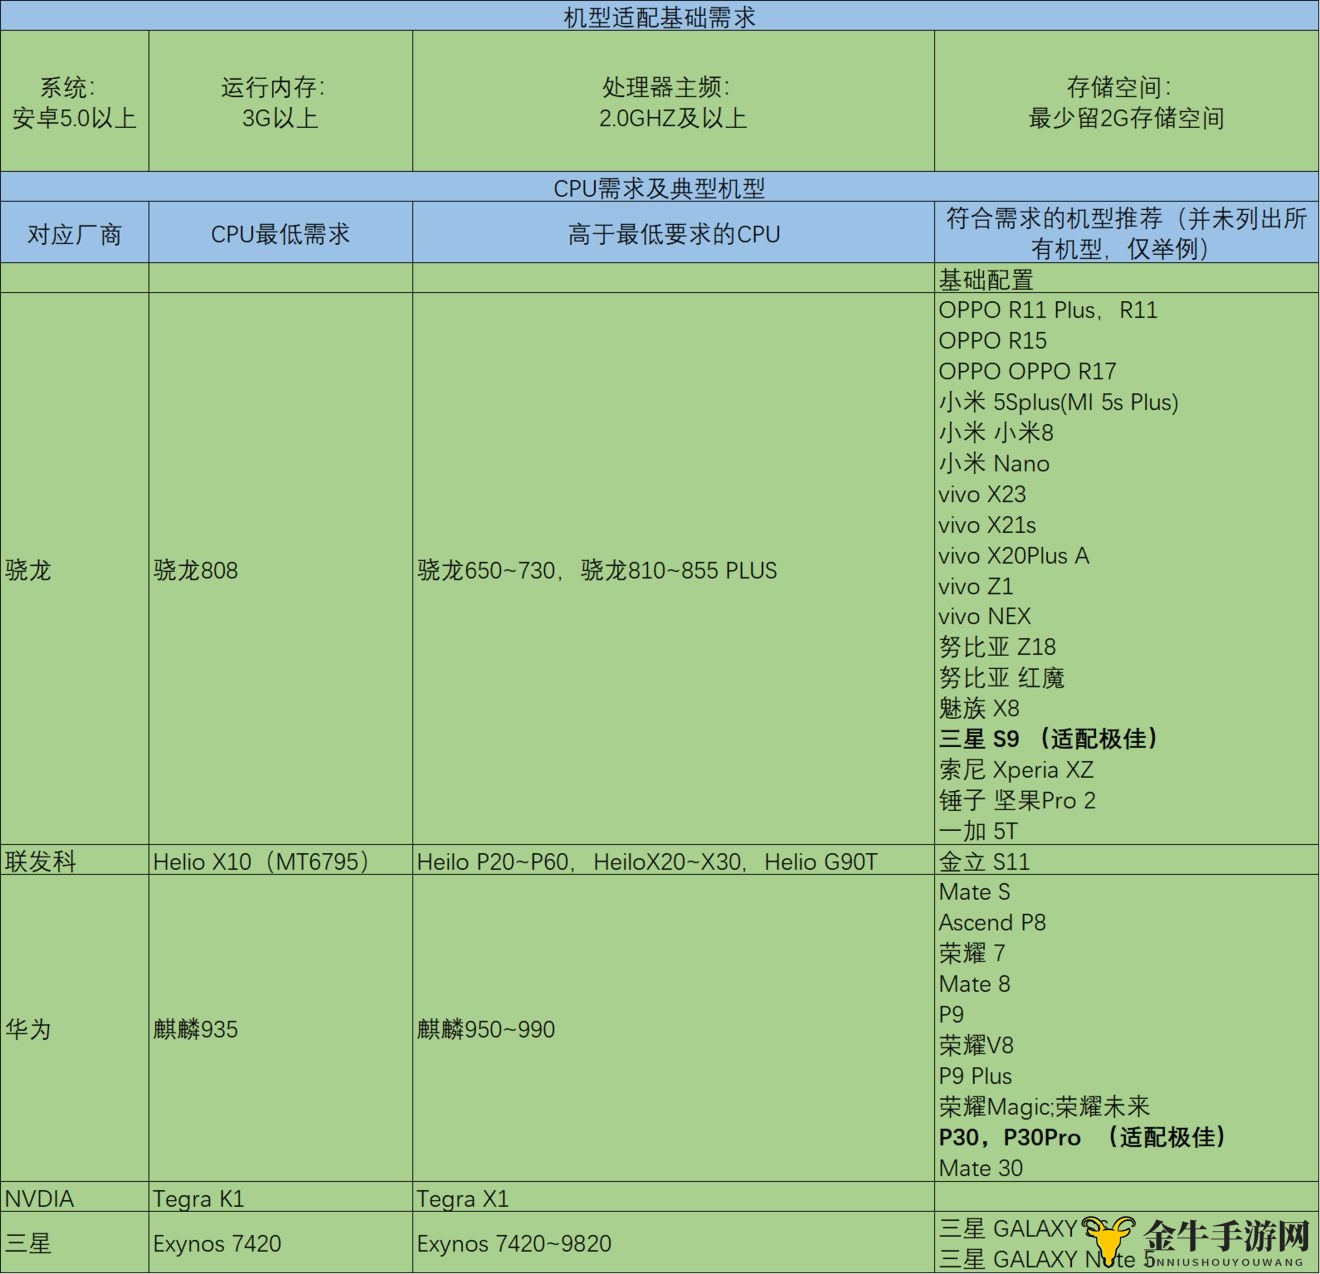This screenshot has width=1320, height=1274.
Task: Click the cell '麒麟950~990'
Action: (x=673, y=1028)
